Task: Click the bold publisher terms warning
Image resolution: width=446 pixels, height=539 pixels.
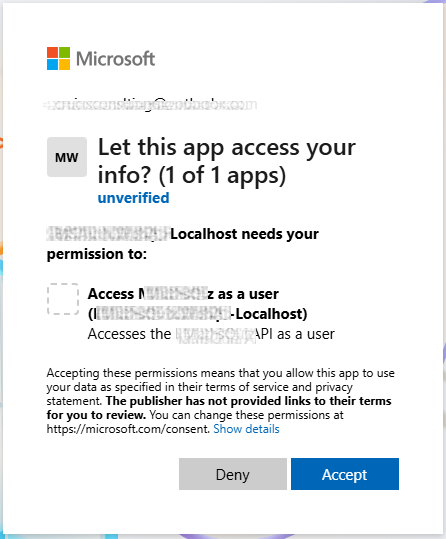Action: 219,408
